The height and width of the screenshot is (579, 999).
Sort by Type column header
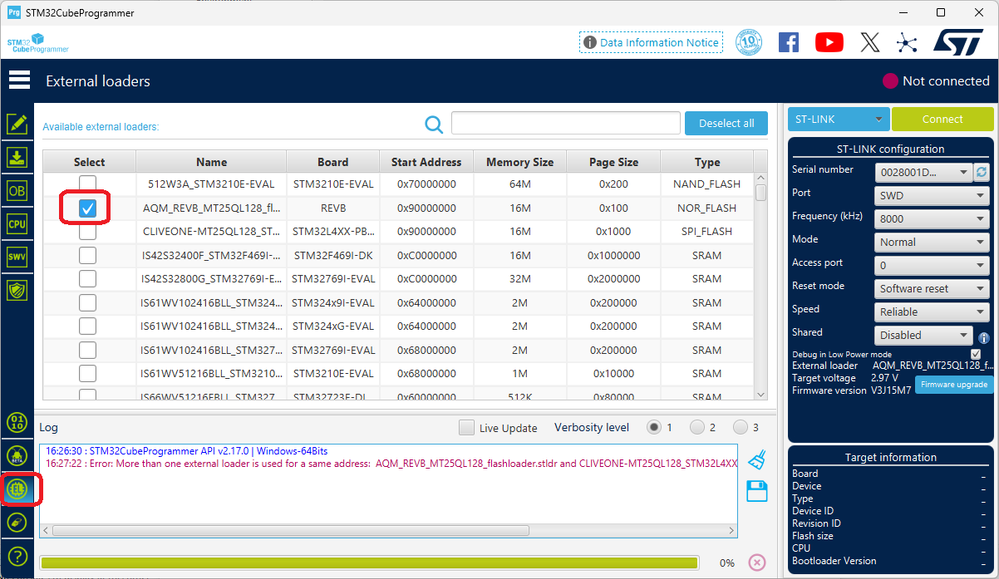coord(707,162)
